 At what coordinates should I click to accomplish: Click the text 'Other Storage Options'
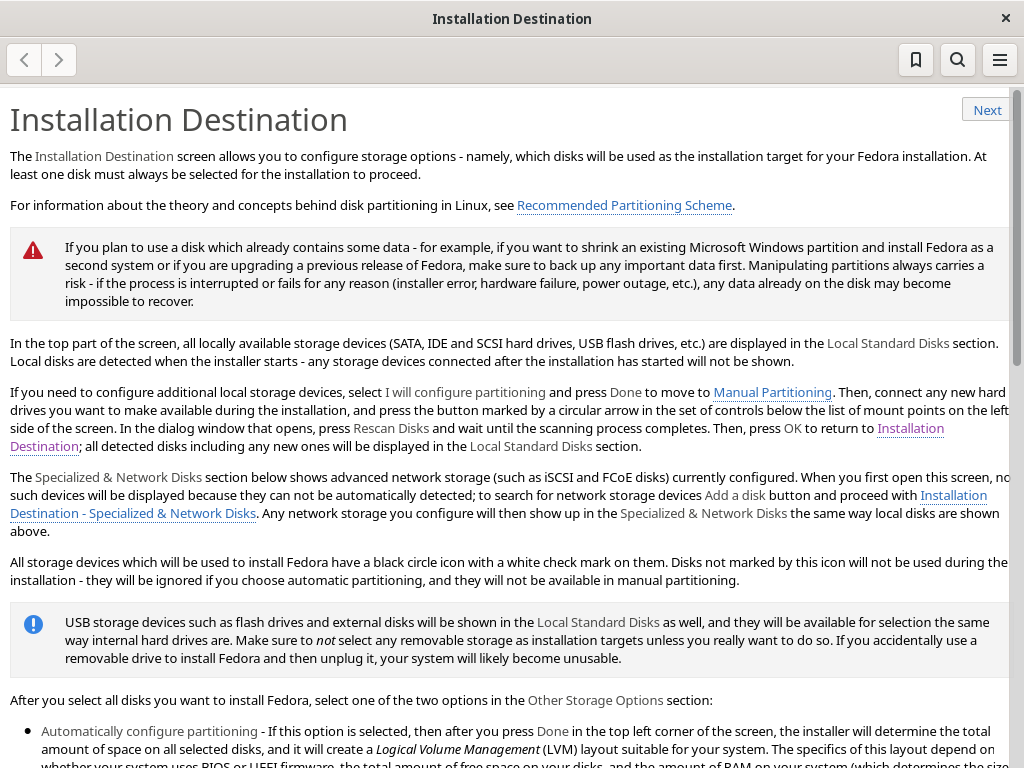click(595, 701)
